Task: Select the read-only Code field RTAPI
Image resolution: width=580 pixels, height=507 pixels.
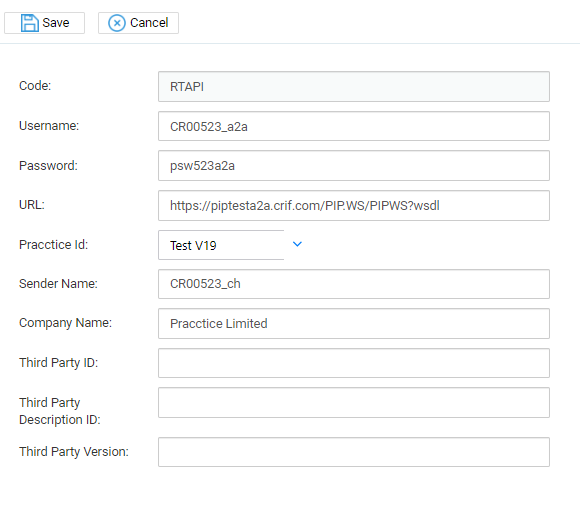Action: [354, 87]
